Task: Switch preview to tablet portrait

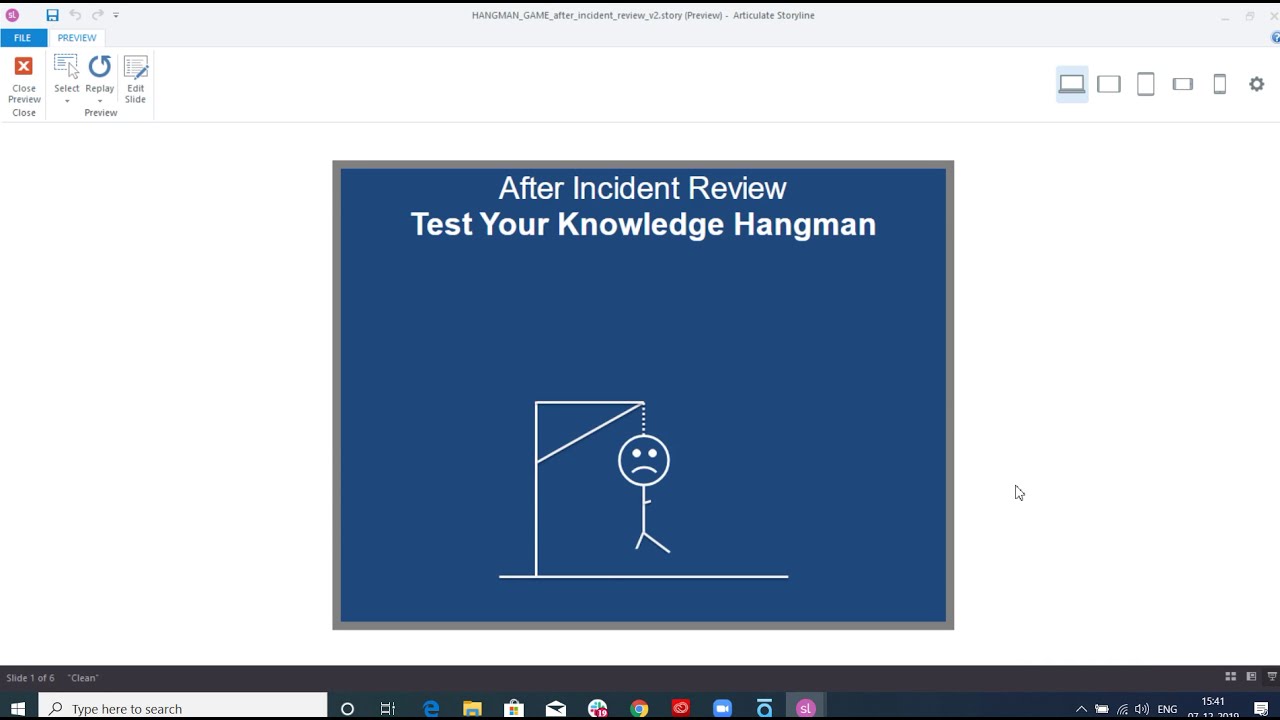Action: point(1146,84)
